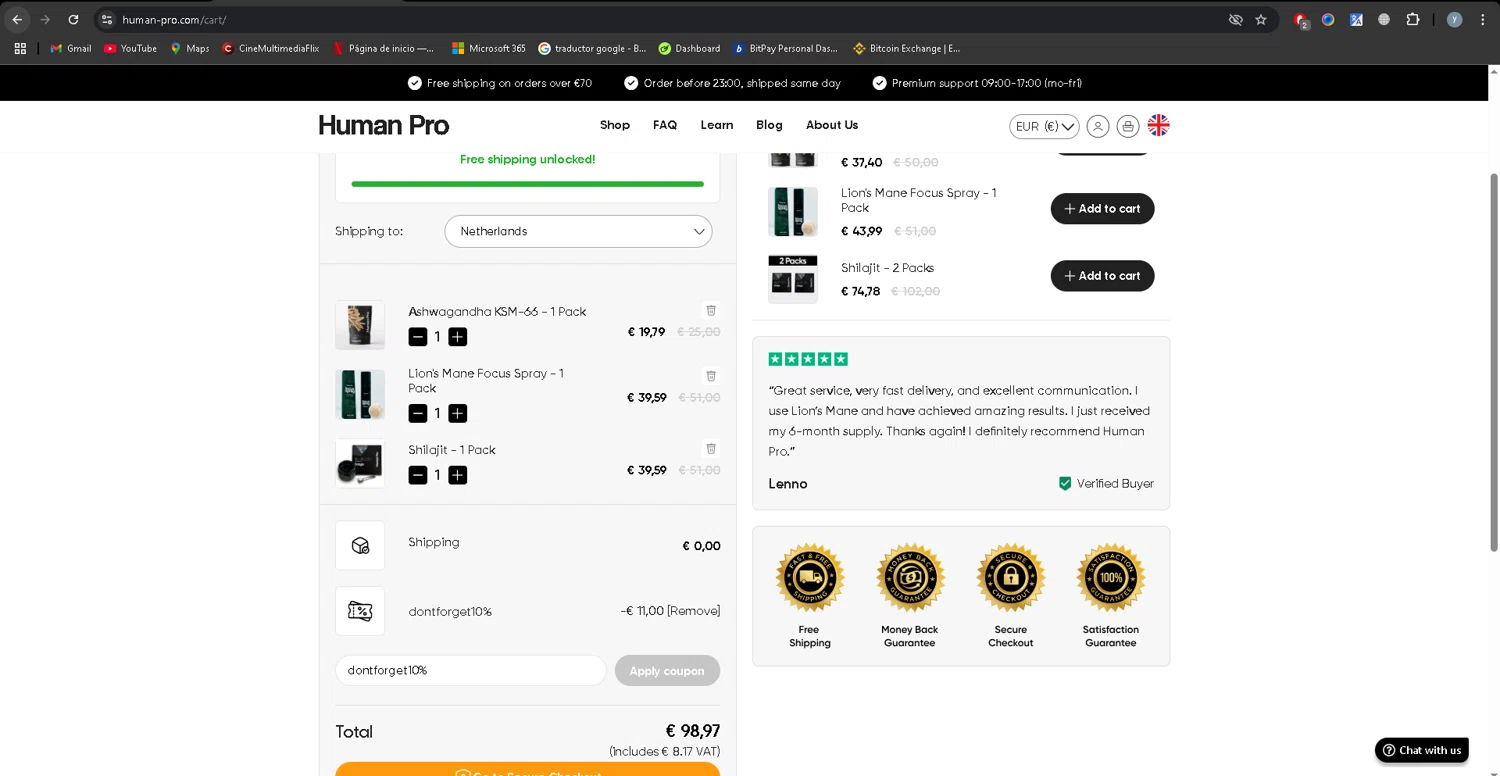The height and width of the screenshot is (776, 1500).
Task: Decrease Lion's Mane Focus Spray quantity
Action: click(x=418, y=413)
